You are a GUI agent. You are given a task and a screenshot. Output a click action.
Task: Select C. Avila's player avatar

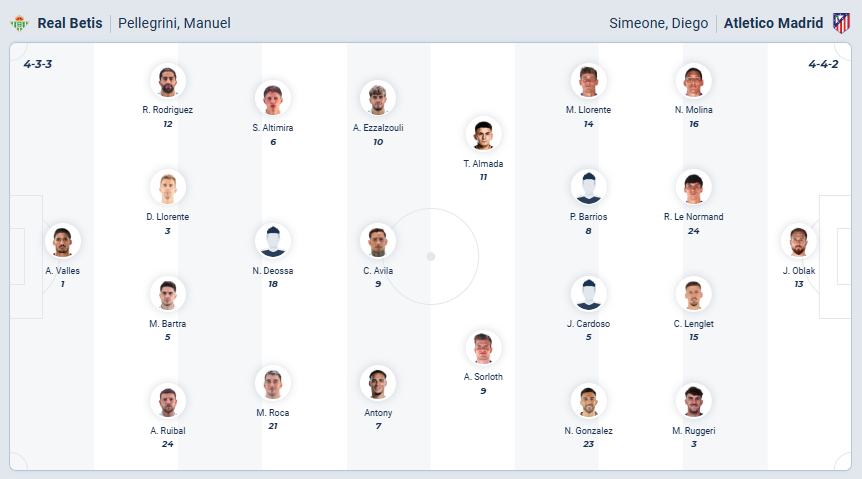[x=378, y=241]
